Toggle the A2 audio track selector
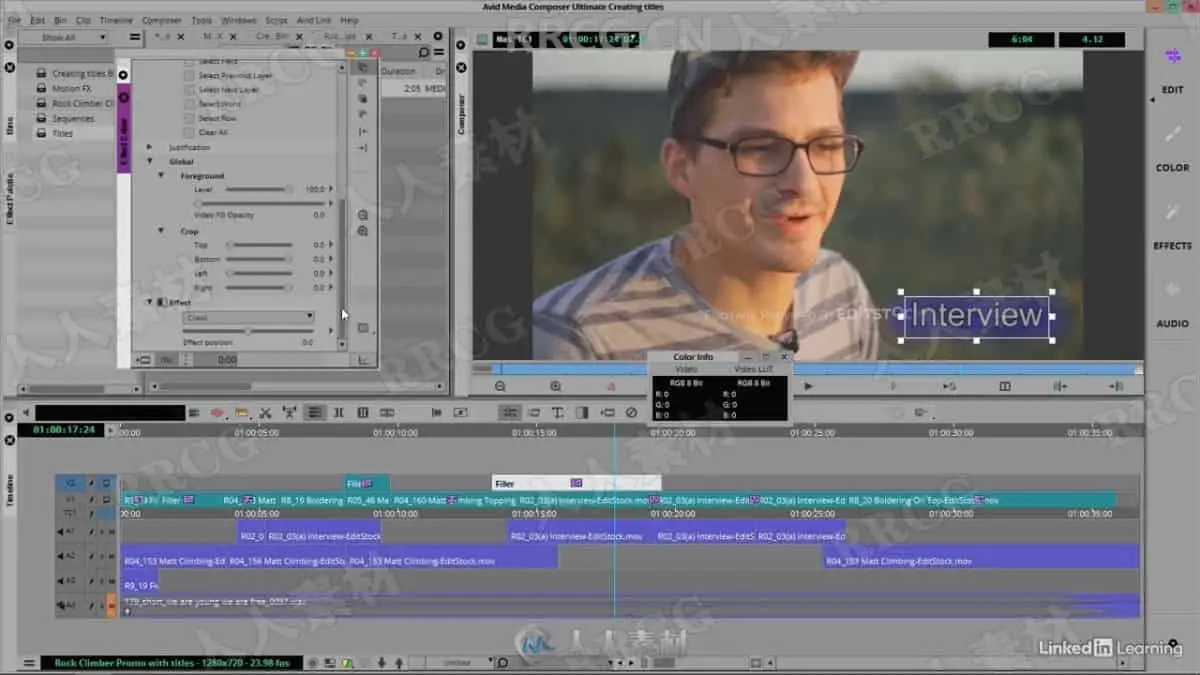1200x675 pixels. pos(70,557)
